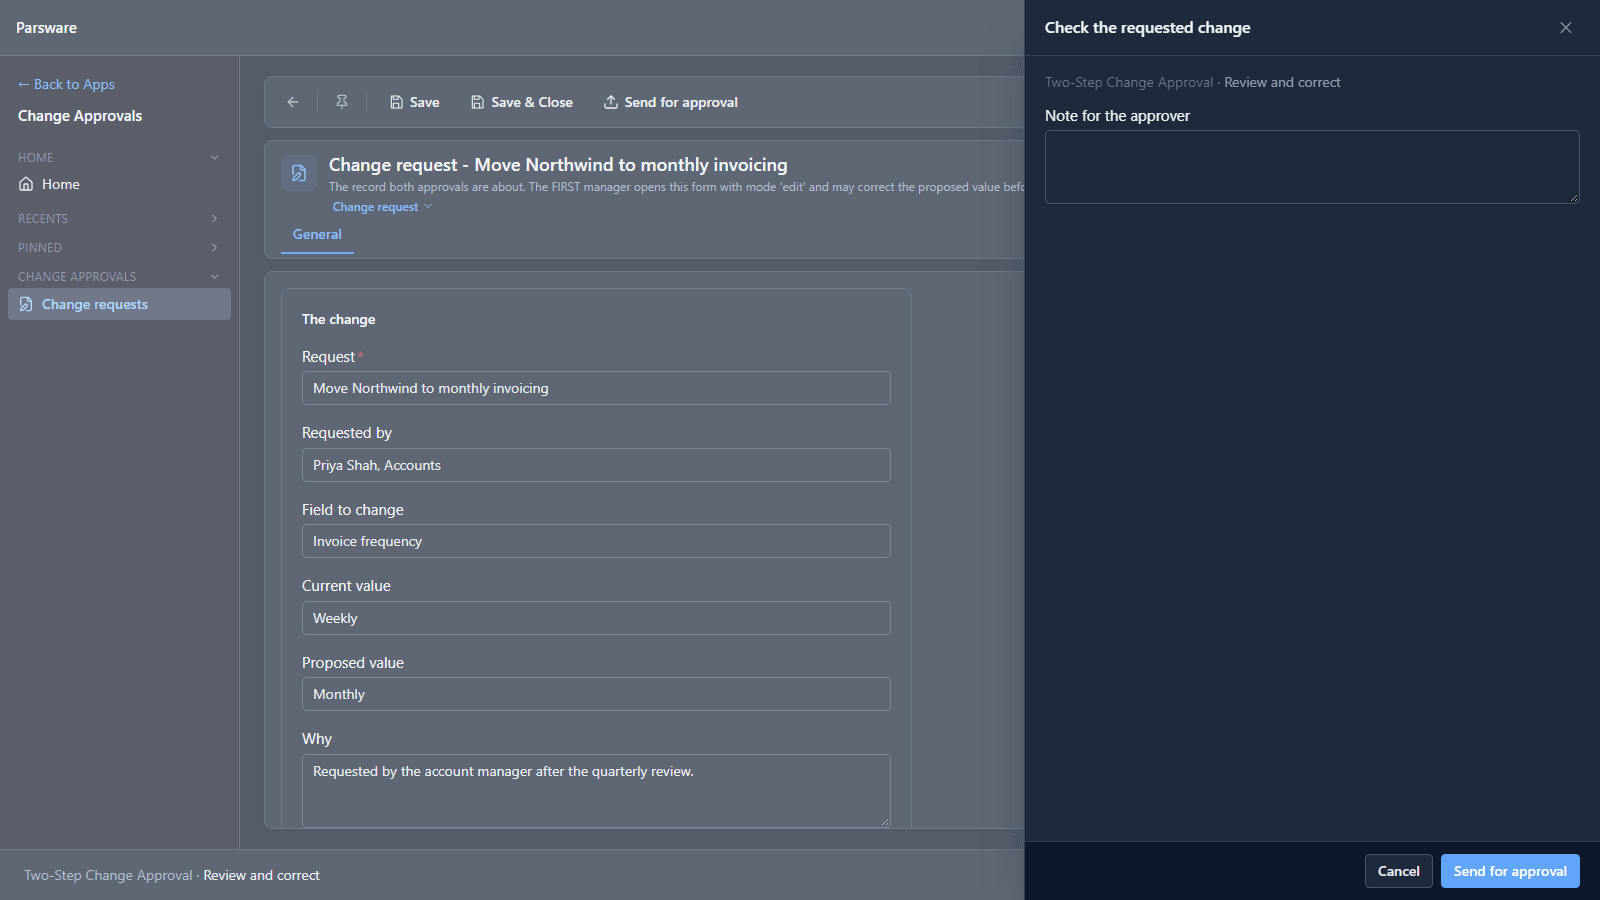
Task: Collapse the CHANGE APPROVALS sidebar section
Action: (x=214, y=277)
